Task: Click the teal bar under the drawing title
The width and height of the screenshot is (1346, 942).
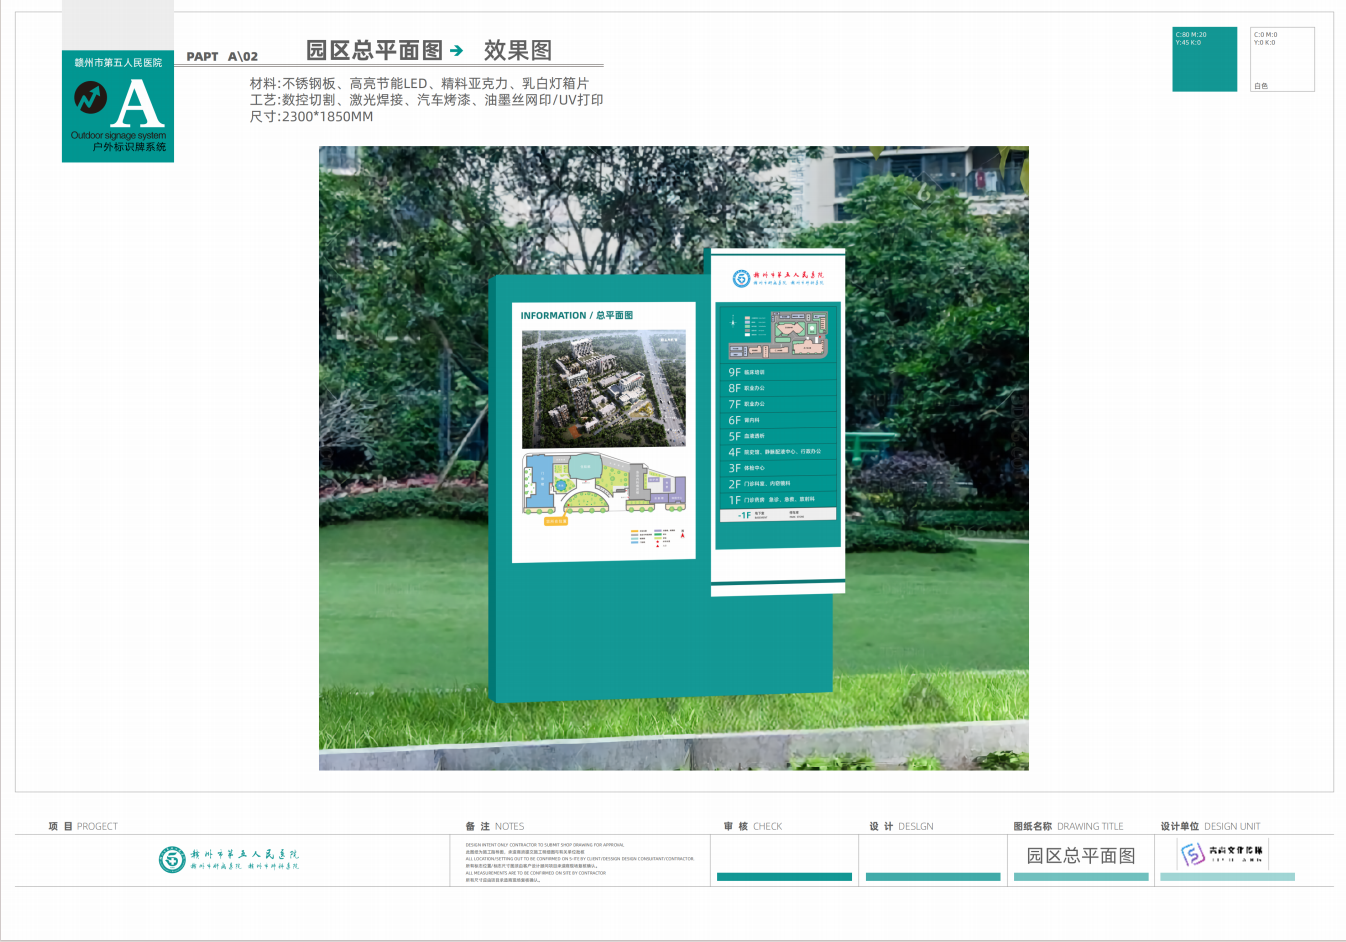Action: pyautogui.click(x=1081, y=877)
